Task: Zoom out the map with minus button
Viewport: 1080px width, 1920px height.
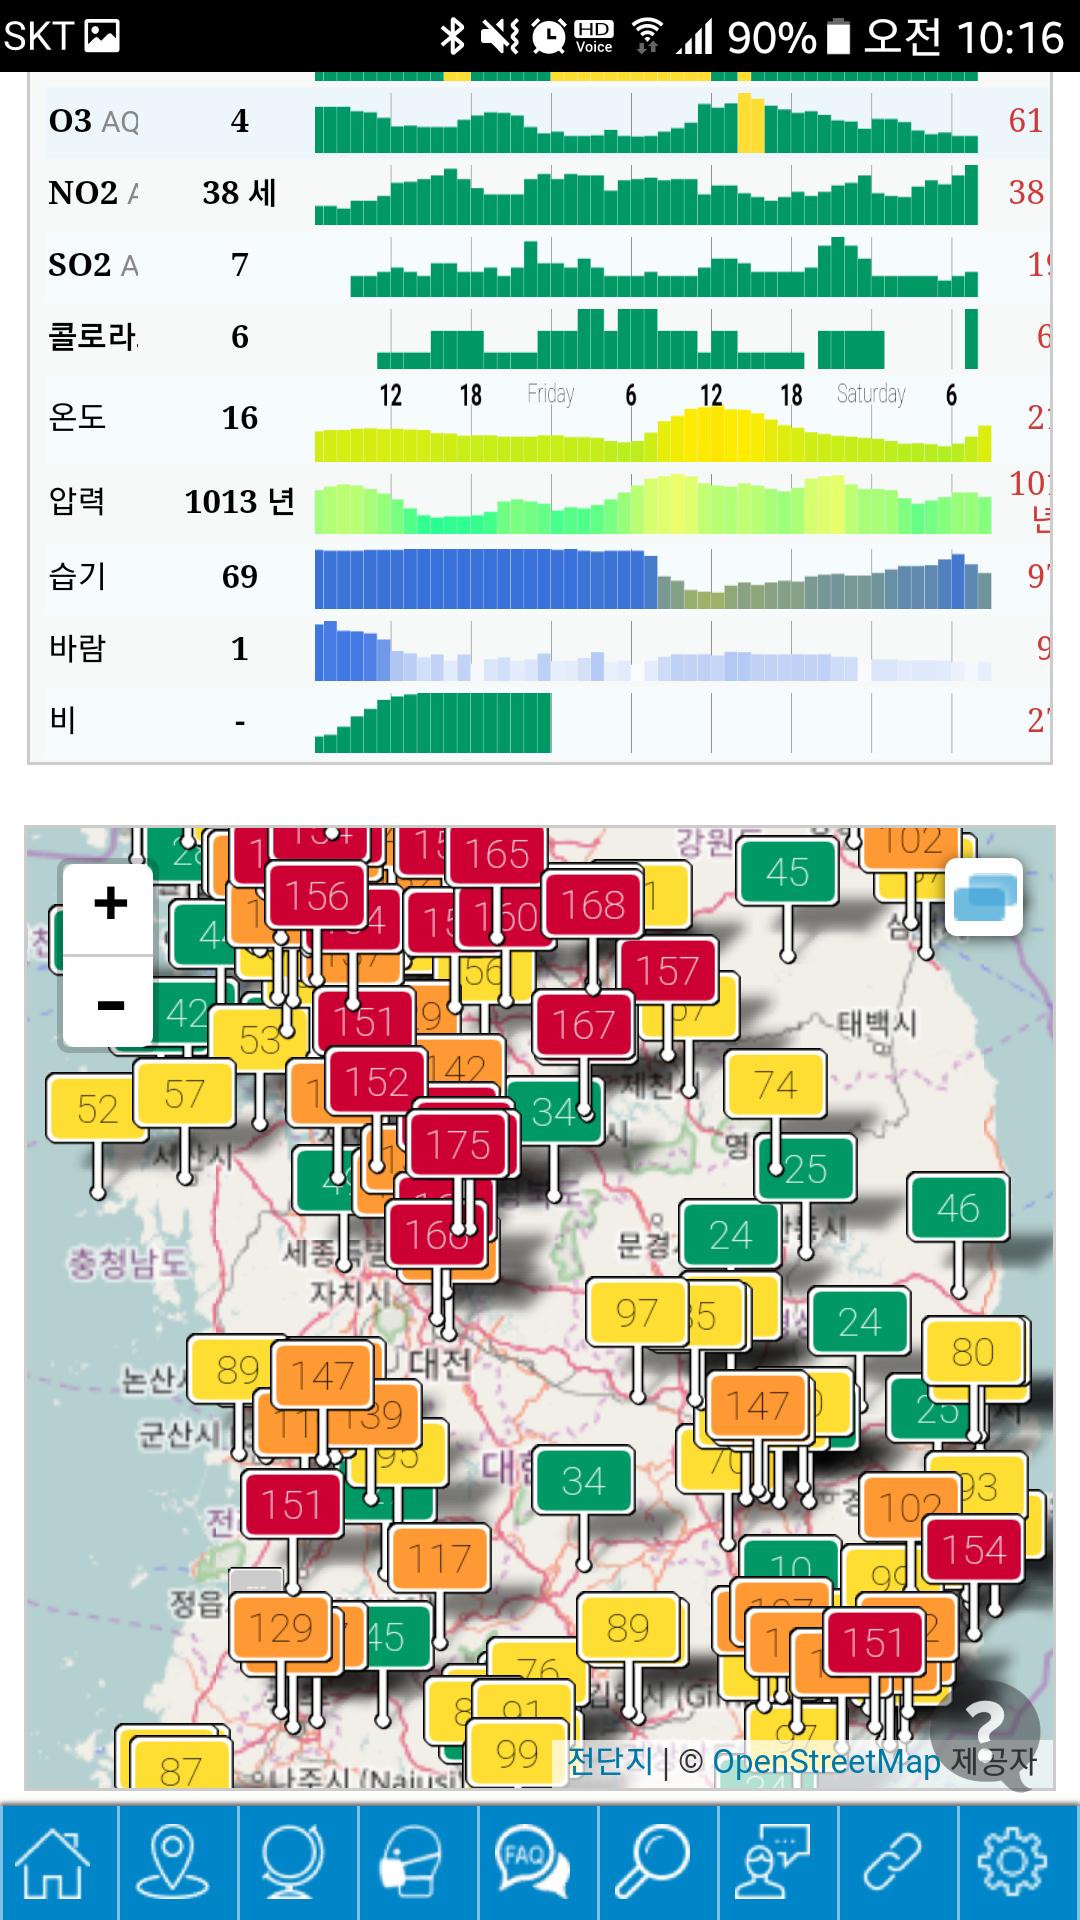Action: coord(110,1004)
